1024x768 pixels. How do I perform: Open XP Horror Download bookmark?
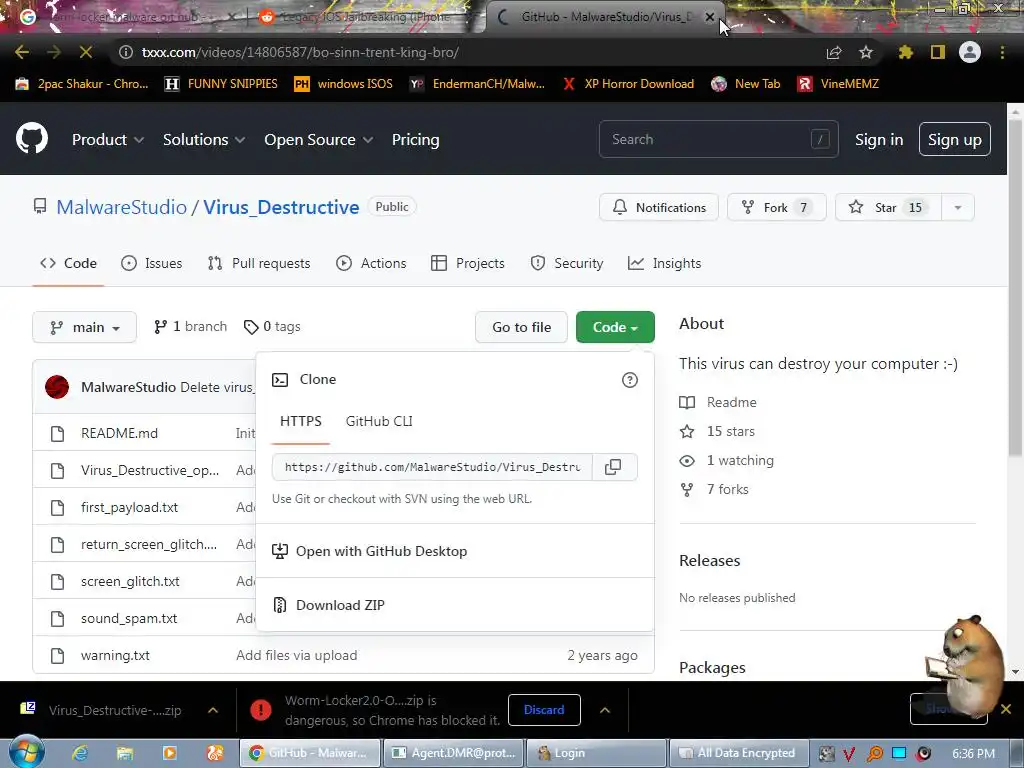[628, 84]
